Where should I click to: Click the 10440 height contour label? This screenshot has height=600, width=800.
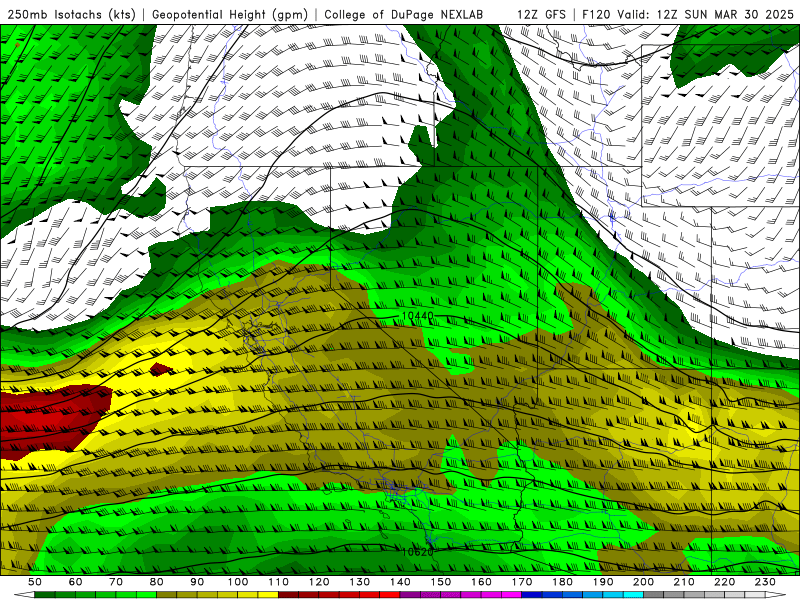point(417,316)
